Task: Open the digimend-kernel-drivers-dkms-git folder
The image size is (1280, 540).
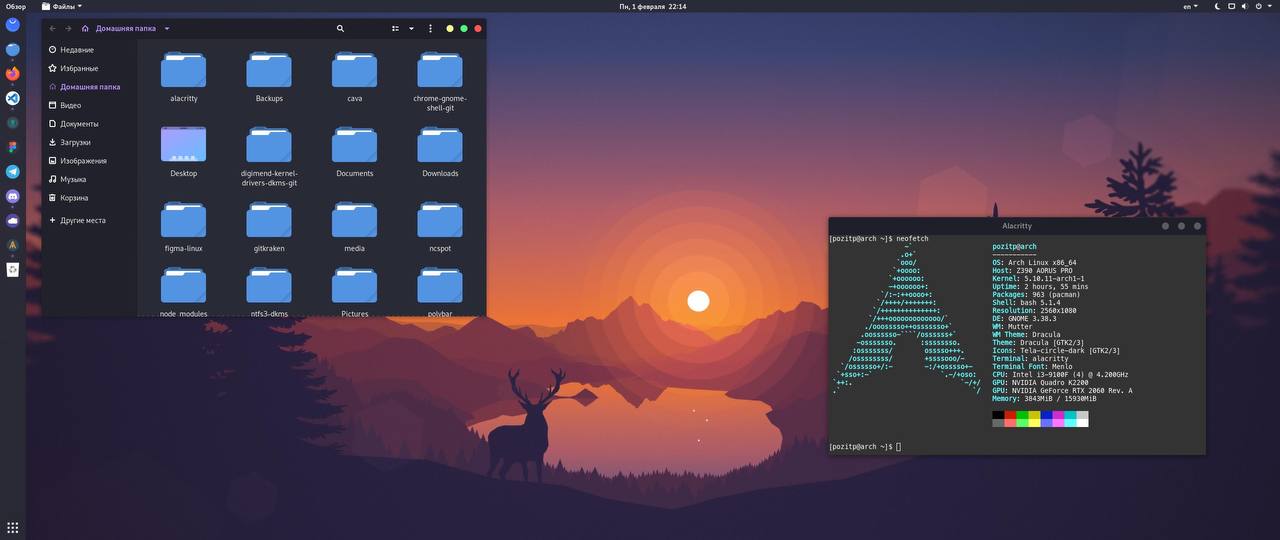Action: coord(269,157)
